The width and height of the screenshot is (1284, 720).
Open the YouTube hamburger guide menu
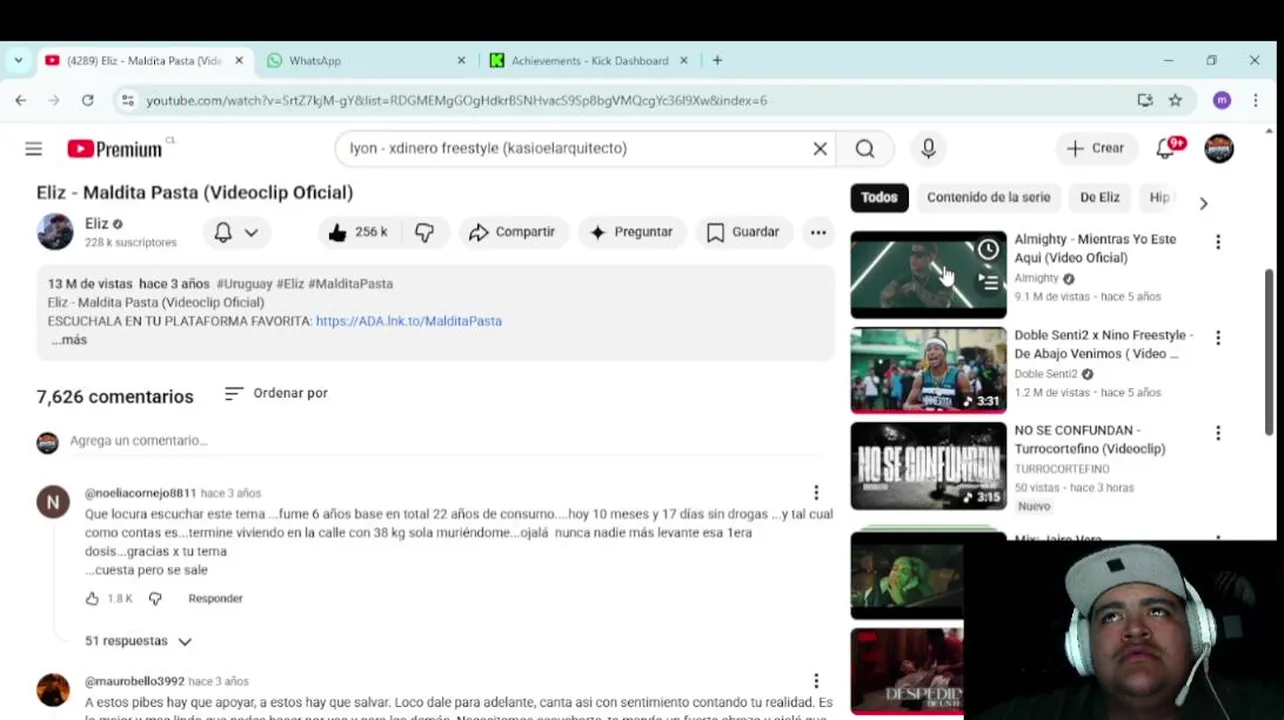point(33,149)
